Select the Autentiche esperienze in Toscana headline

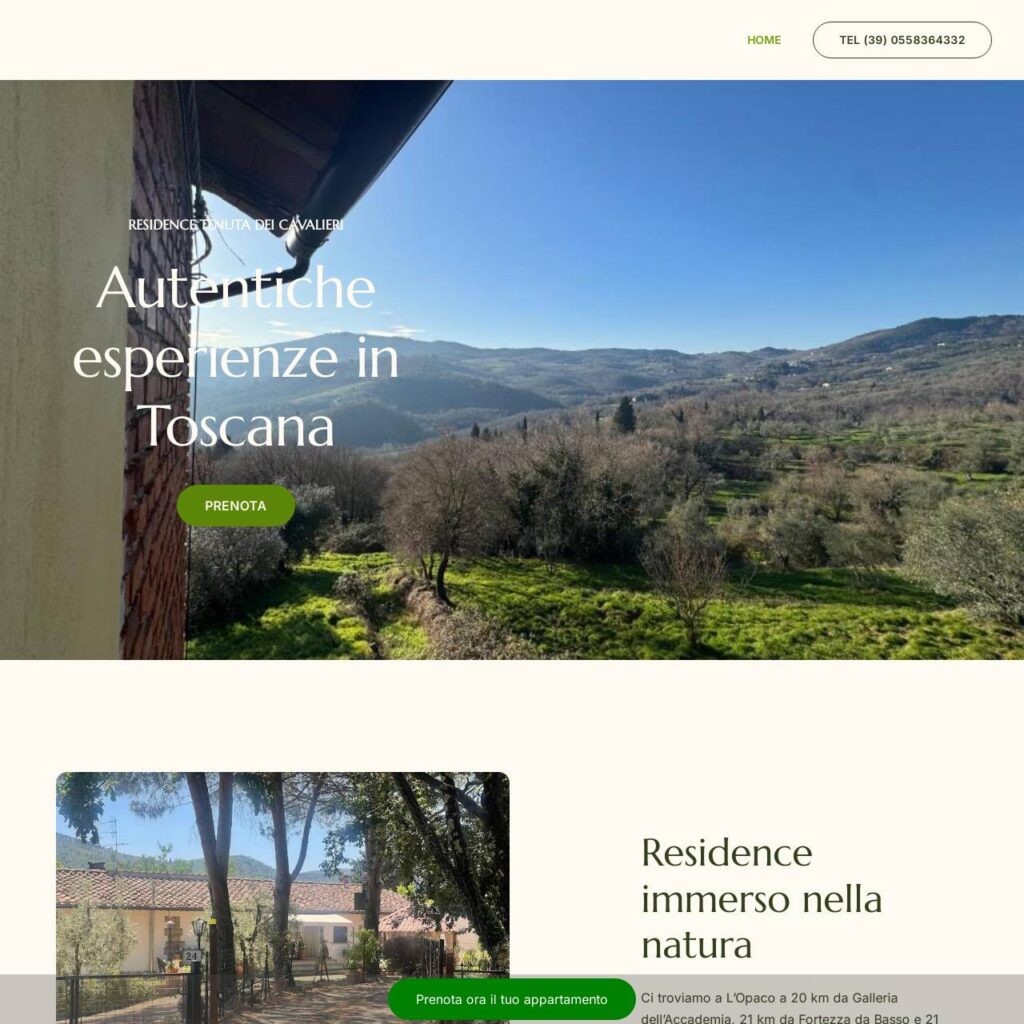pos(236,357)
